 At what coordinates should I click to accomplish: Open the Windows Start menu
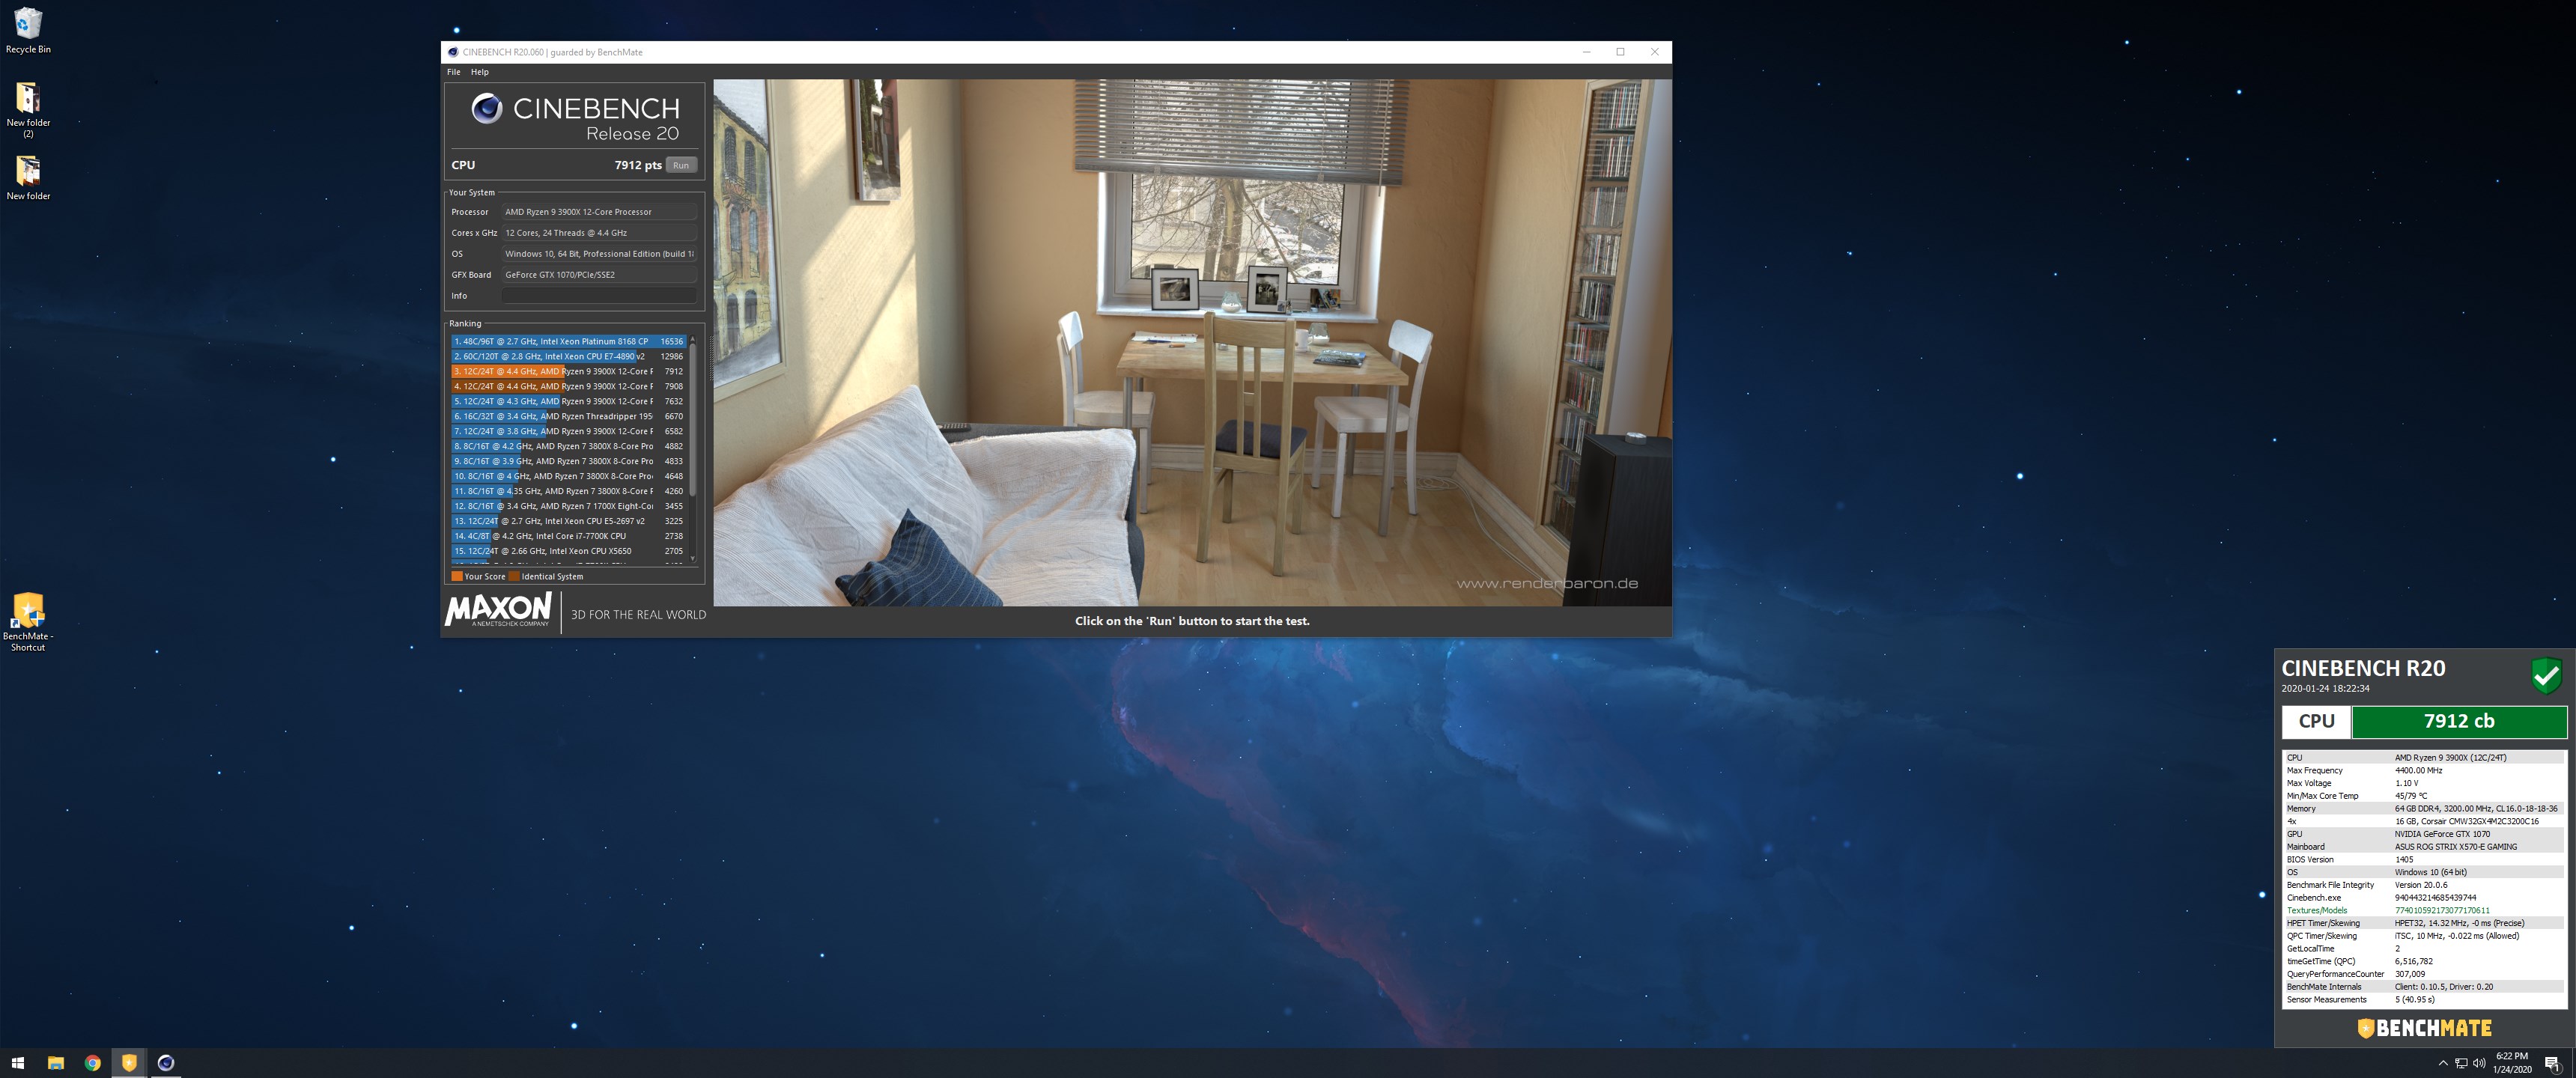click(17, 1063)
